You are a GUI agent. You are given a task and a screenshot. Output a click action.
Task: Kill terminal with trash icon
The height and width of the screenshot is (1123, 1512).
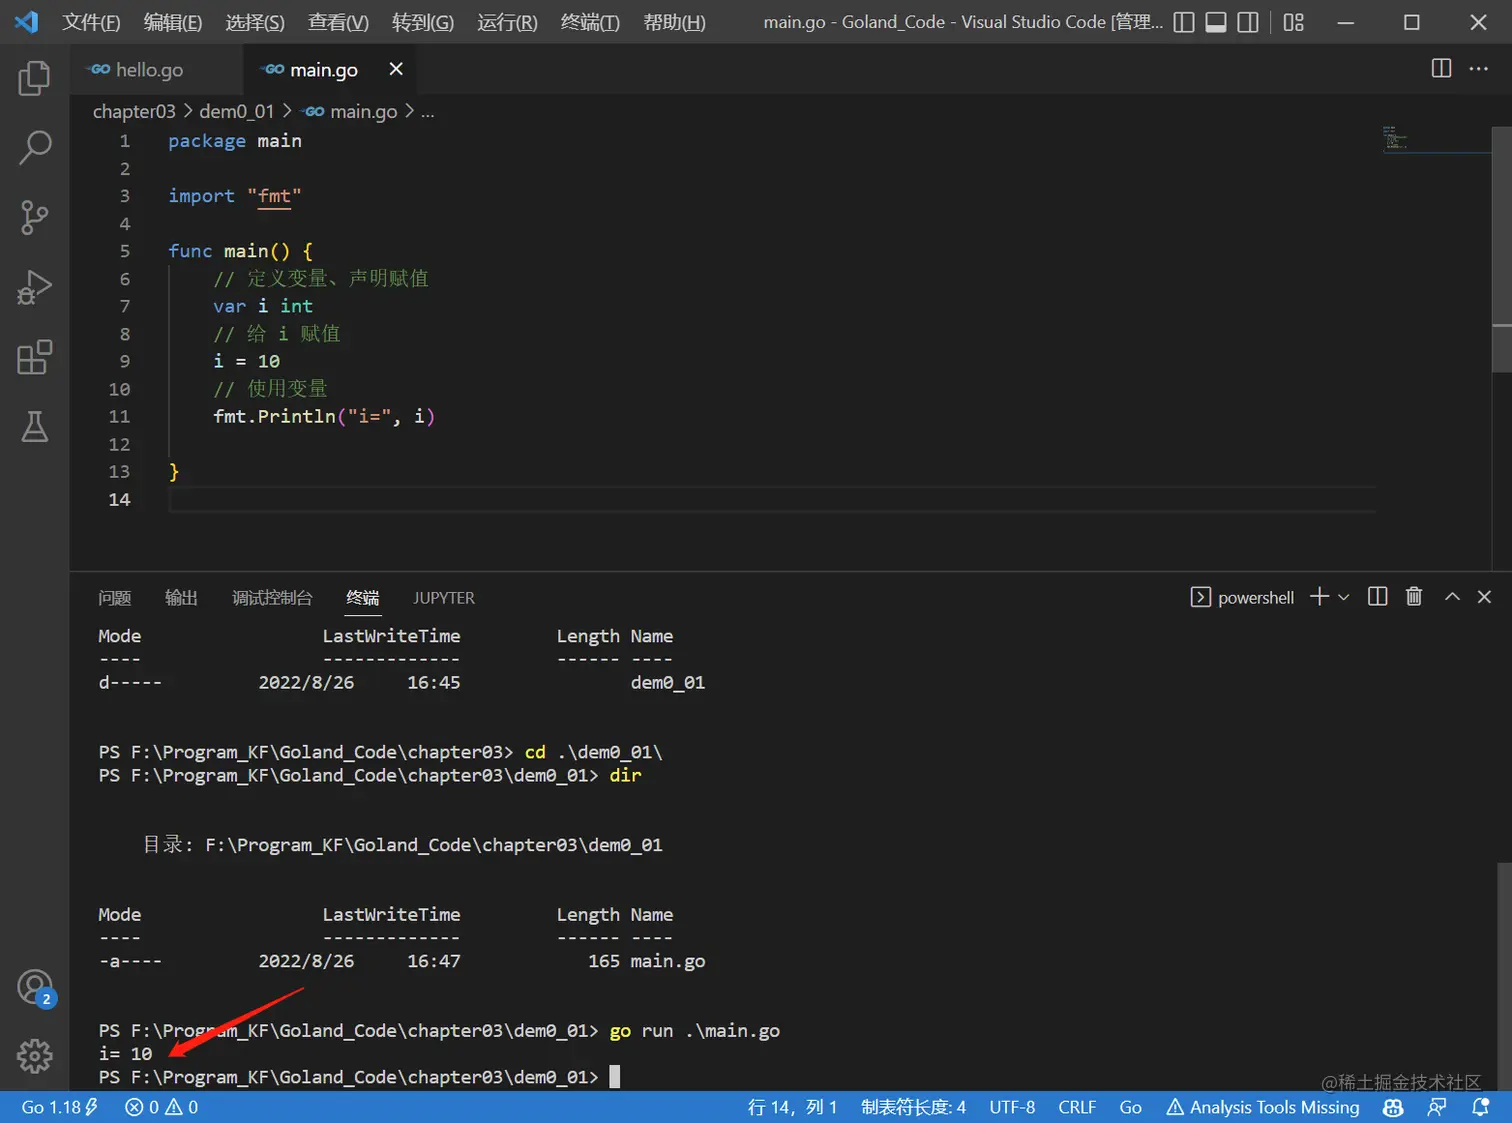[x=1414, y=597]
